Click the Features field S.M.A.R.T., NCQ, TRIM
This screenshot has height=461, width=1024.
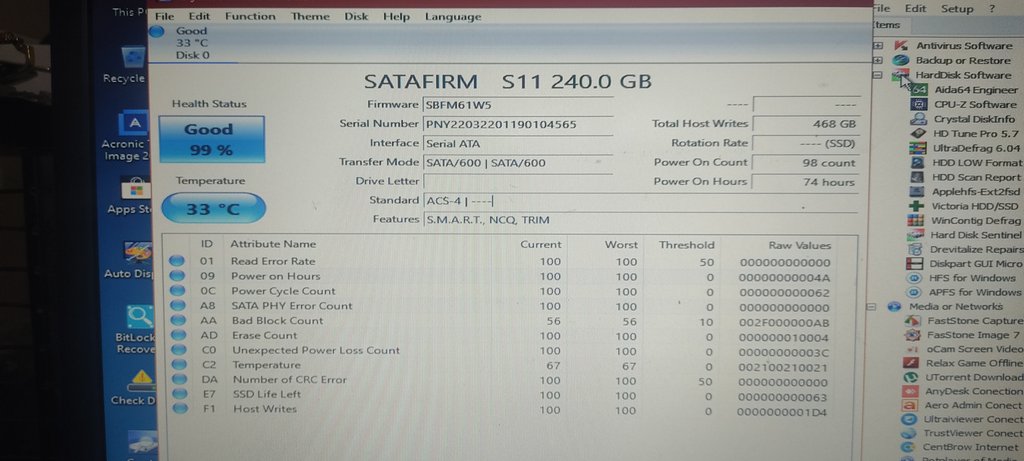pos(640,220)
